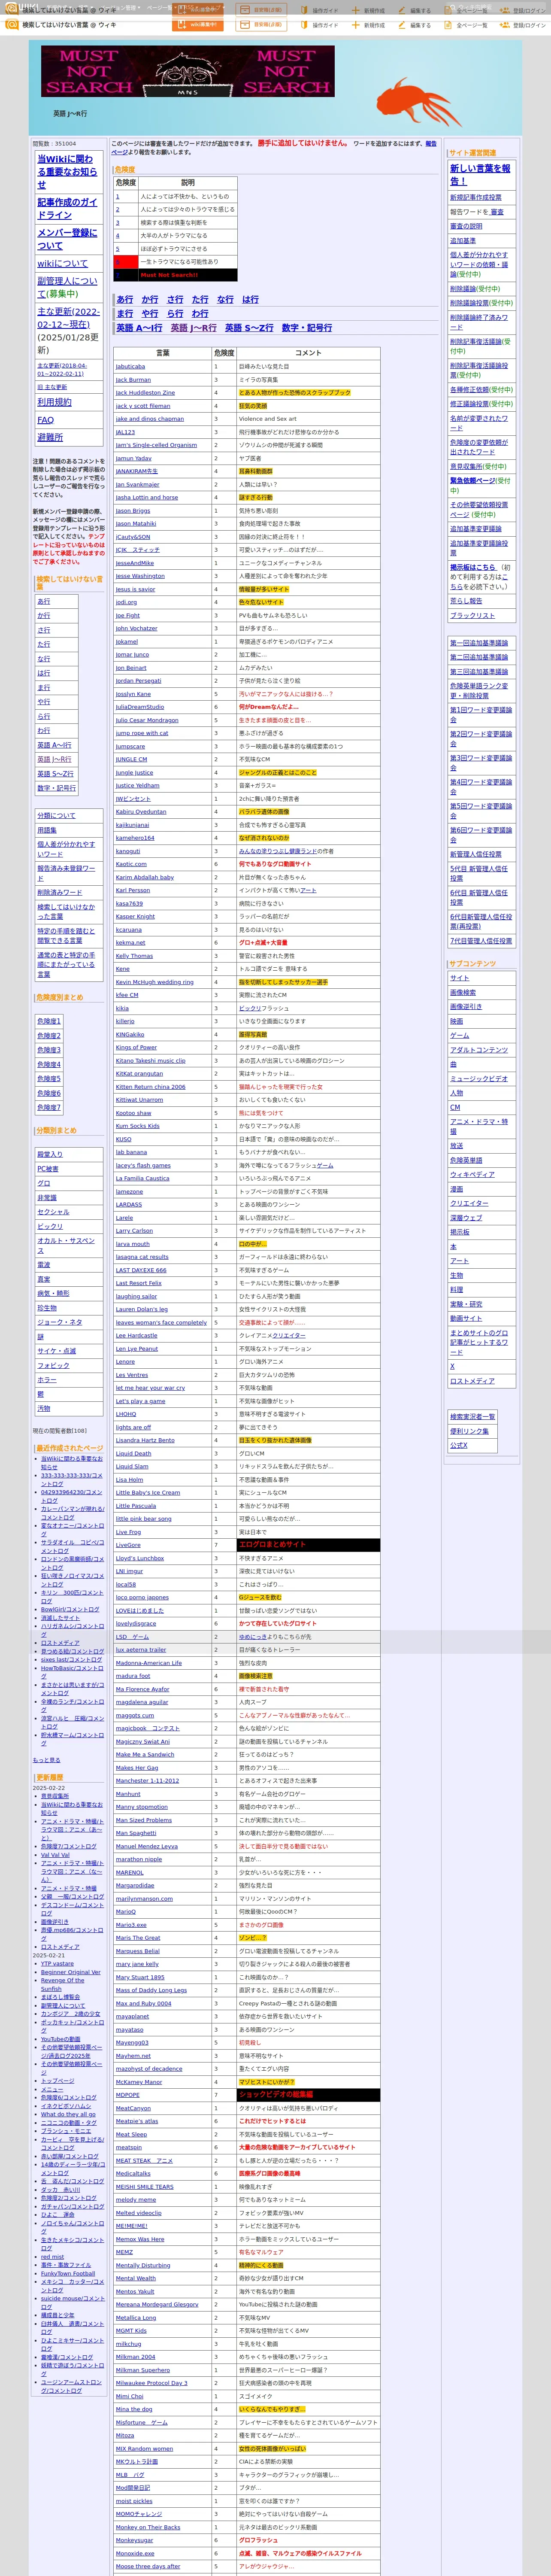Open the 新規作成 menu in the toolbar
The image size is (551, 2576).
(370, 25)
